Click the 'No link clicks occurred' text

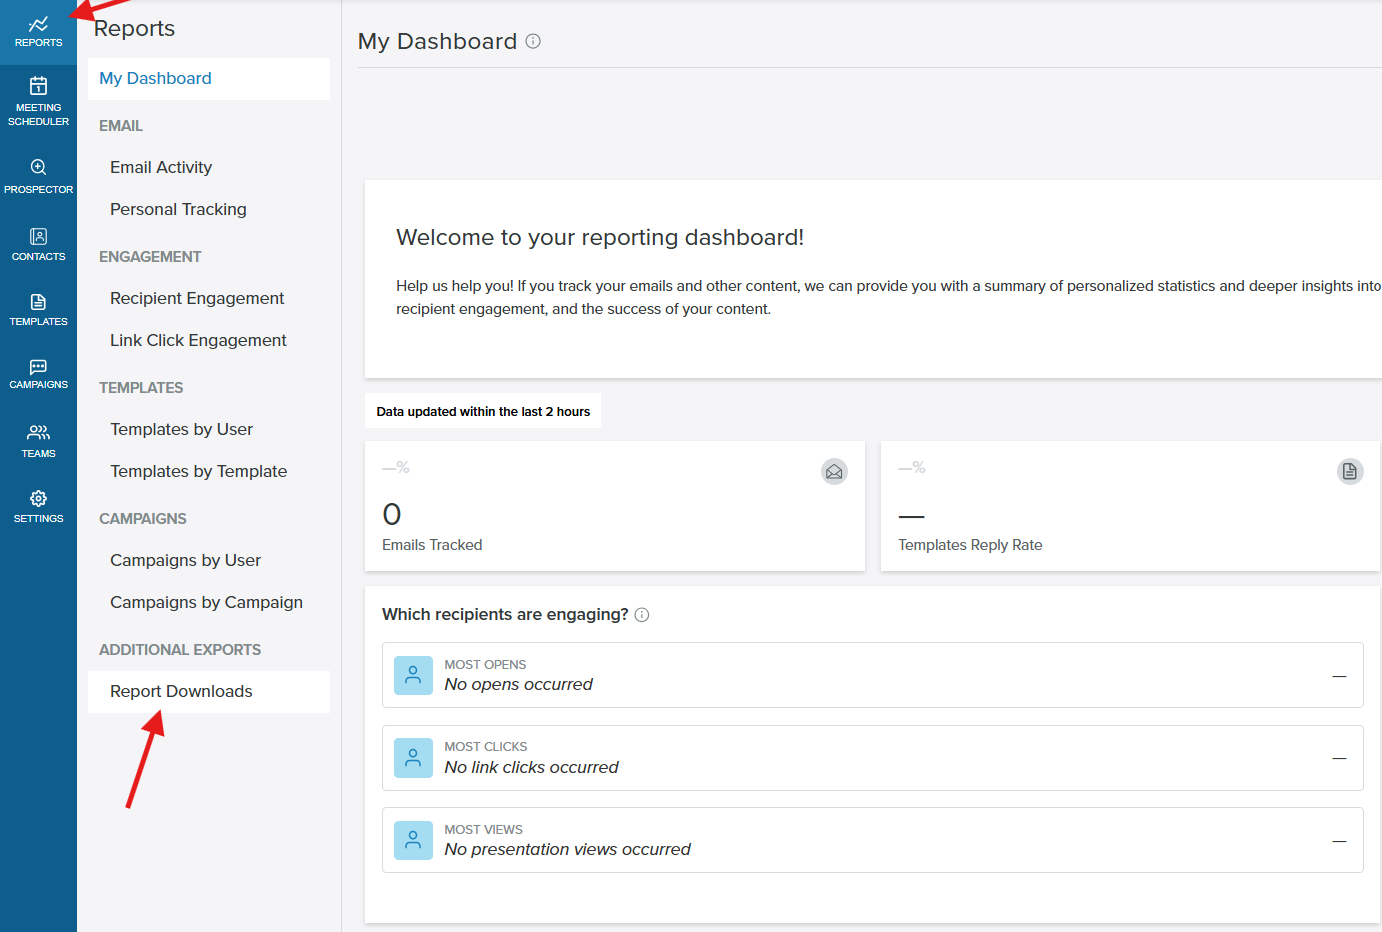[x=531, y=767]
